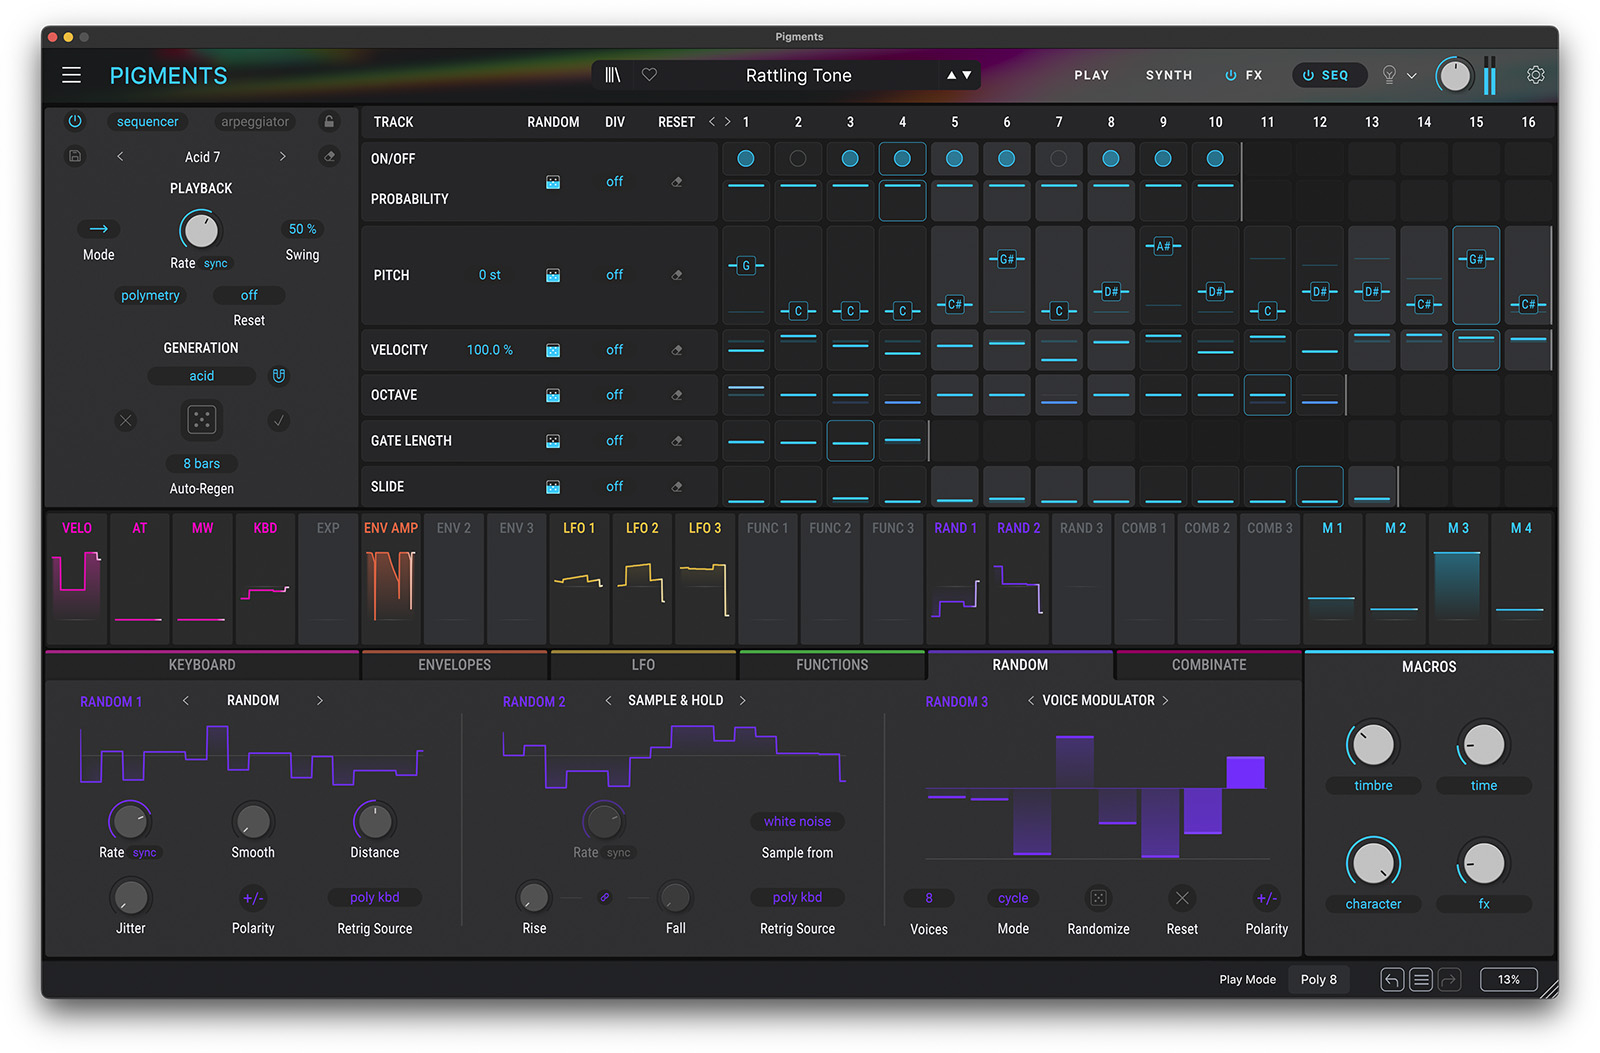Enable step 7 in ON/OFF row
The image size is (1600, 1053).
[x=1058, y=158]
